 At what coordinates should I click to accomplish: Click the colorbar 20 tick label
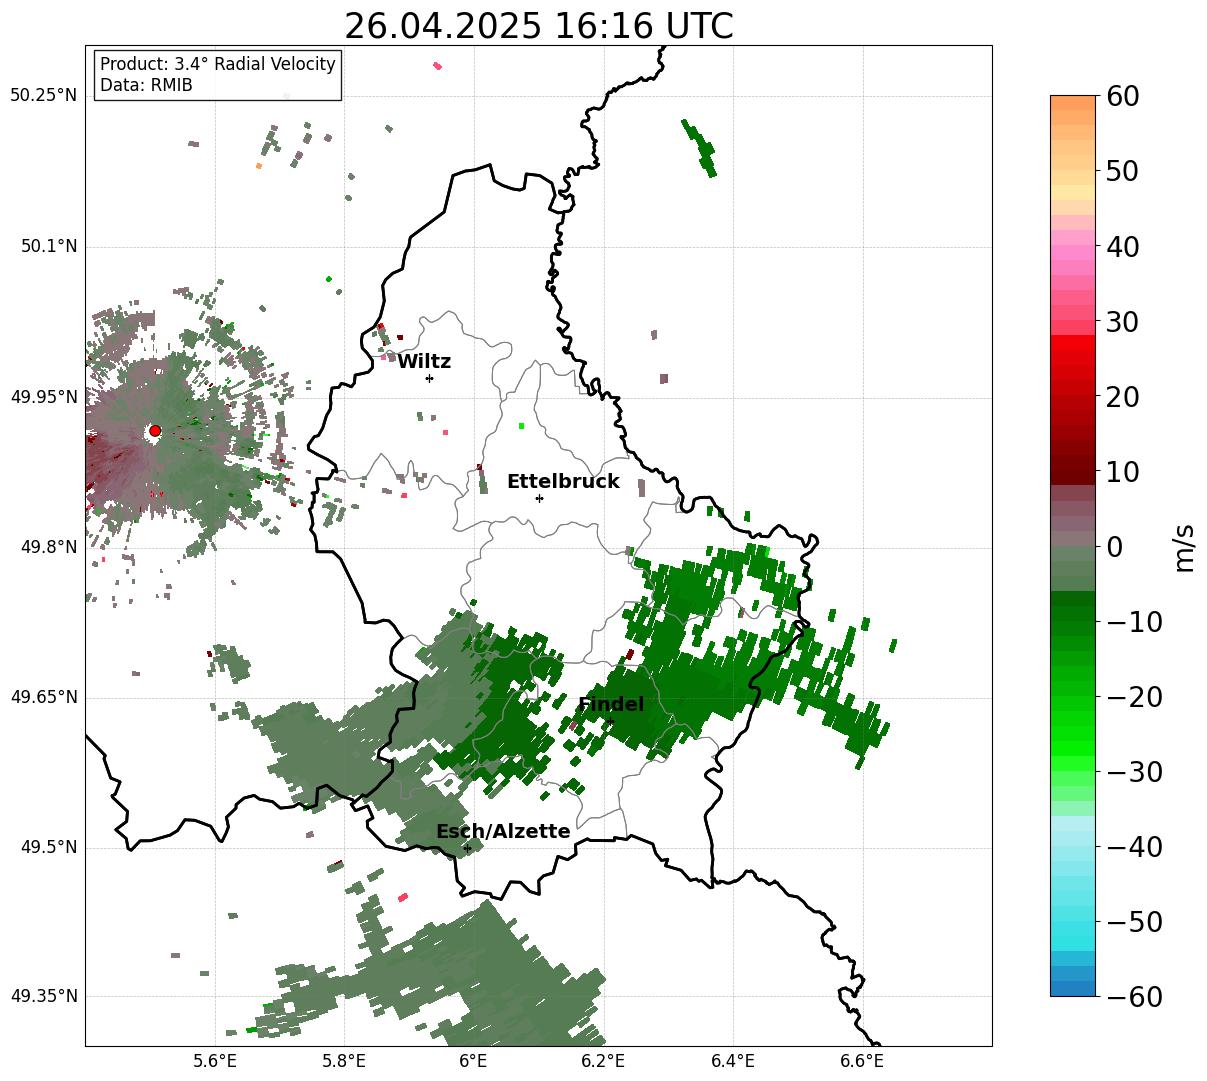point(1123,397)
